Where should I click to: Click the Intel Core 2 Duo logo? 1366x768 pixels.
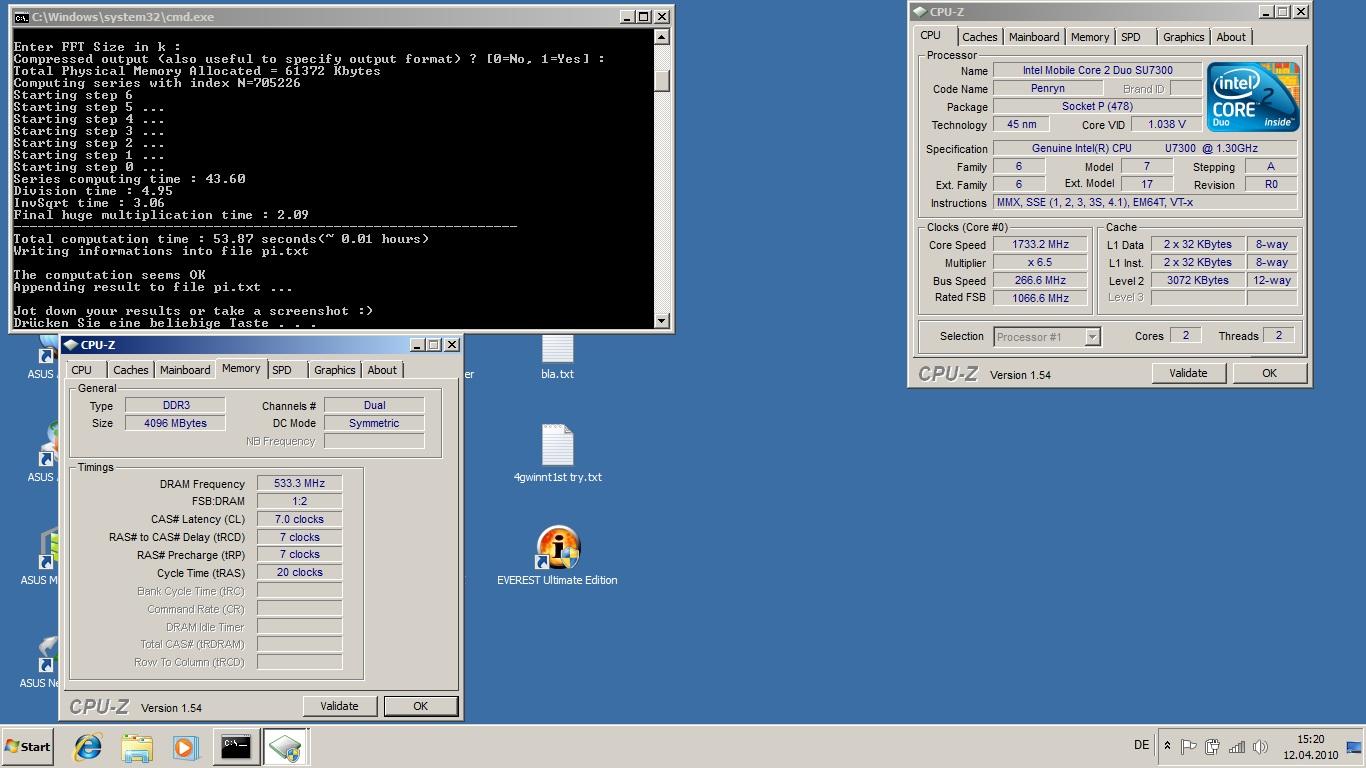[x=1252, y=97]
